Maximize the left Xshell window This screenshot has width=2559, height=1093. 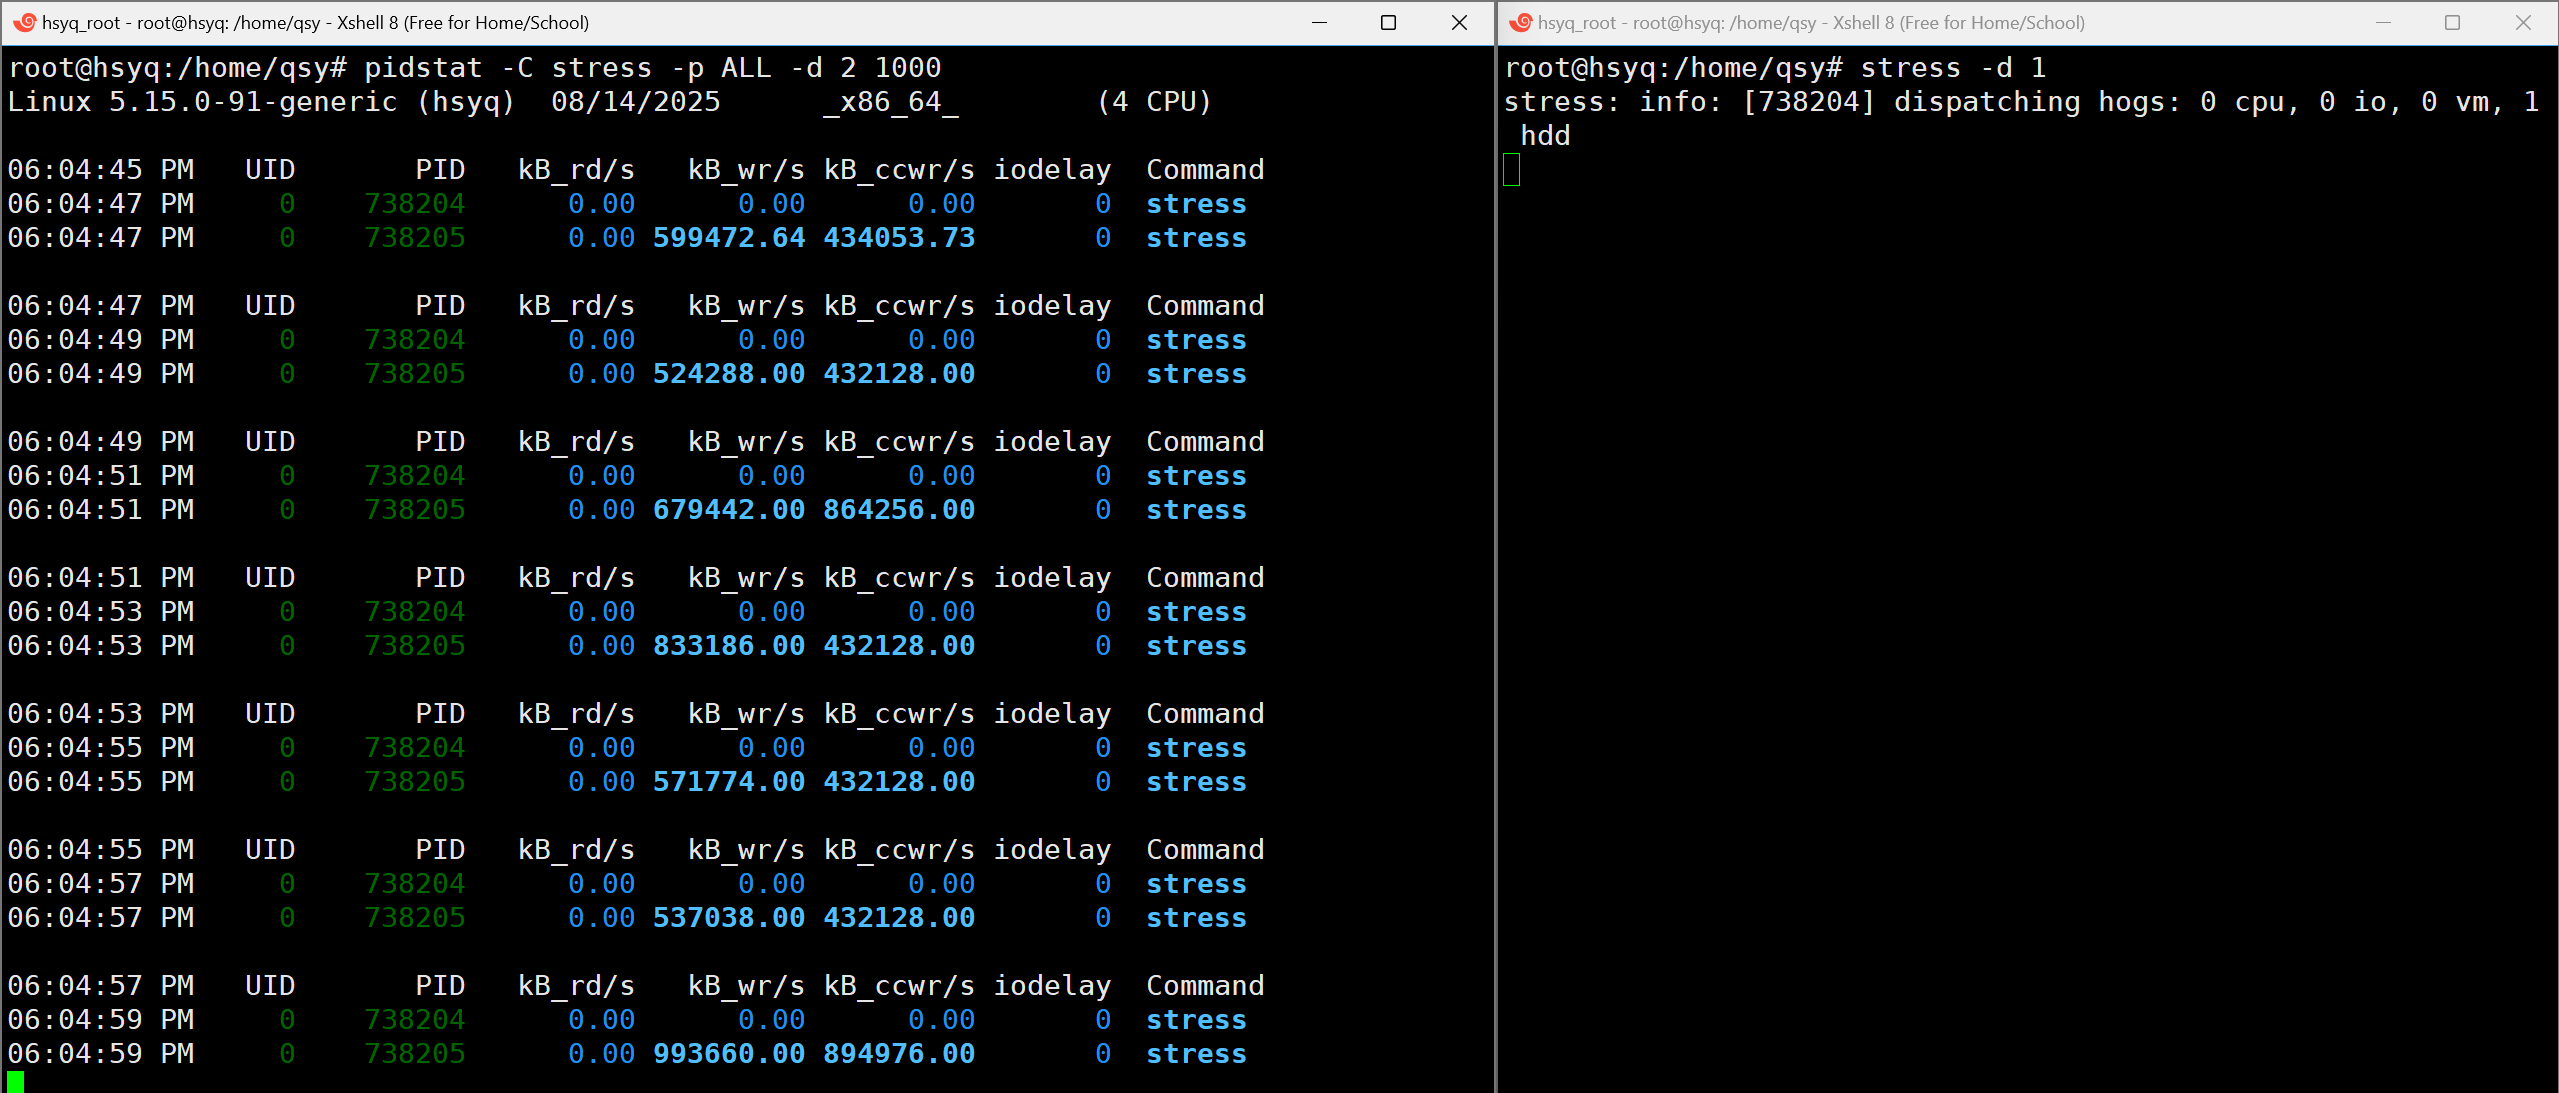click(x=1388, y=22)
